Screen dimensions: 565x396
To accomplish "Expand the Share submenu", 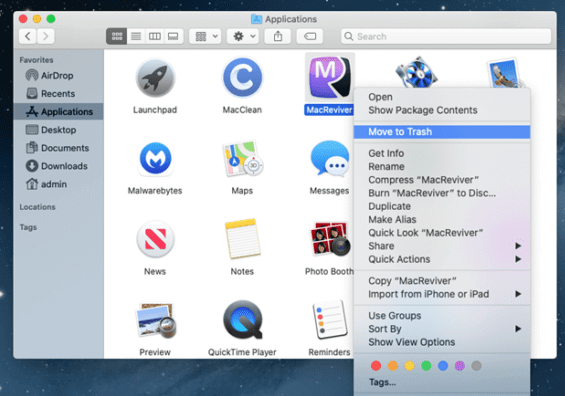I will 442,246.
